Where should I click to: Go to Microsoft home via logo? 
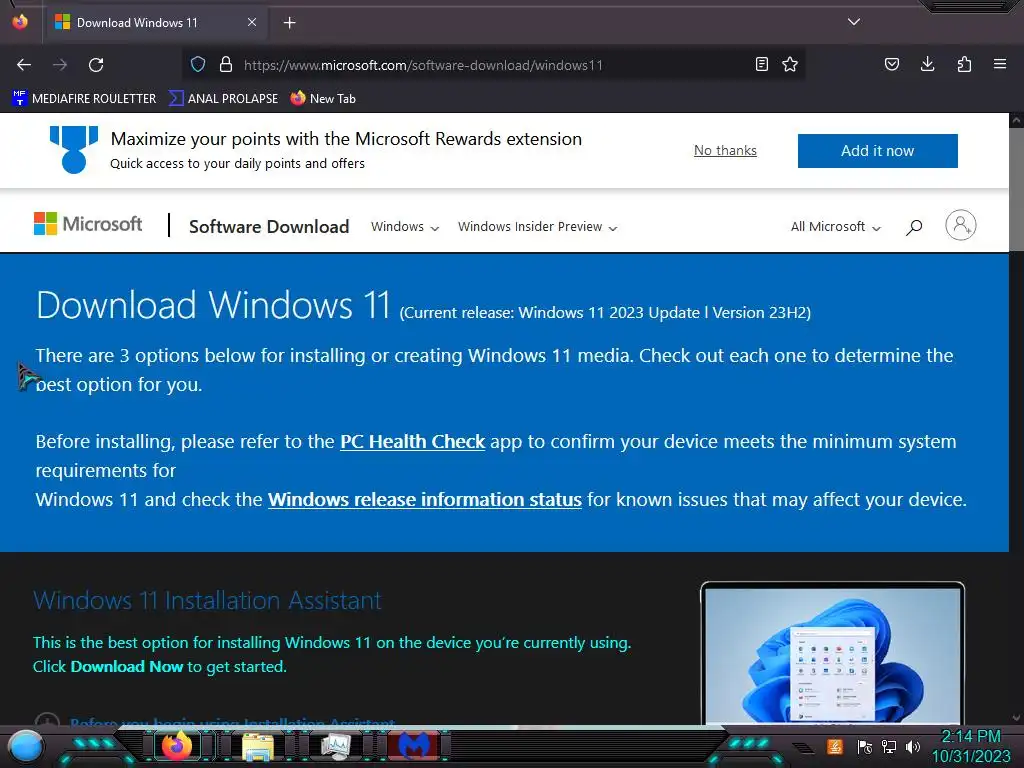pyautogui.click(x=88, y=224)
